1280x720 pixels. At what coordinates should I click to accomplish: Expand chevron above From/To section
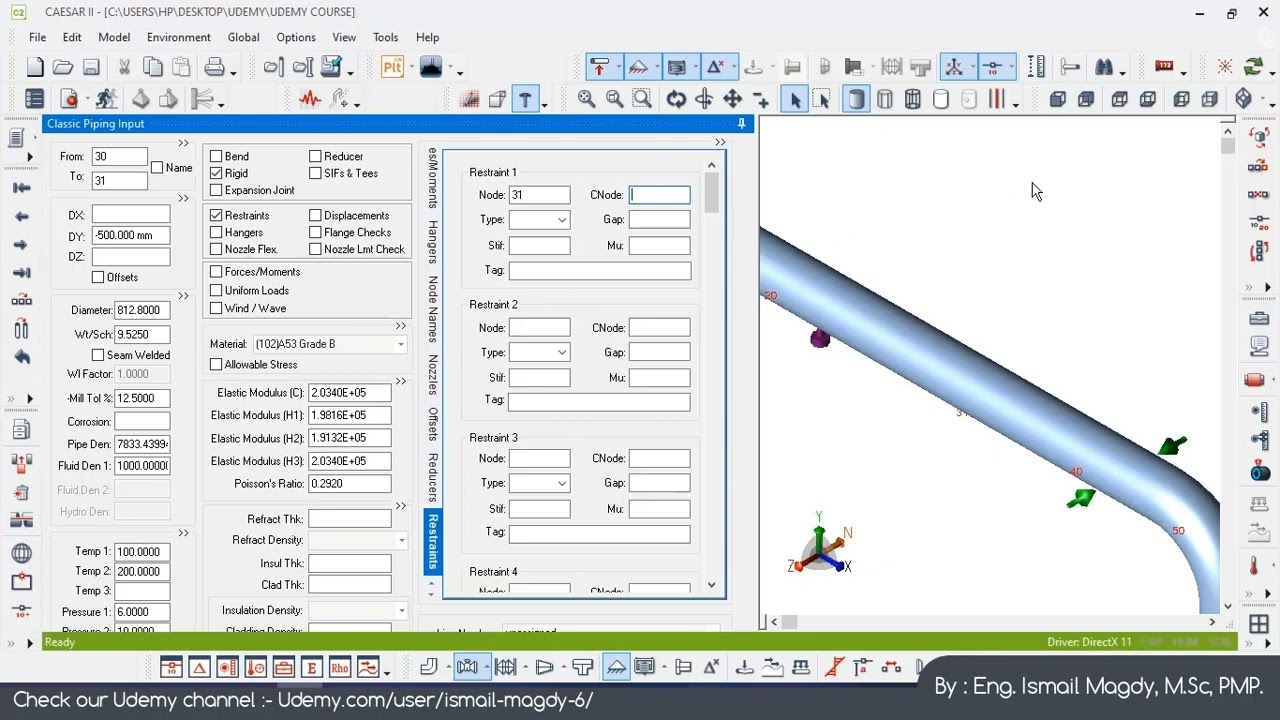[183, 144]
